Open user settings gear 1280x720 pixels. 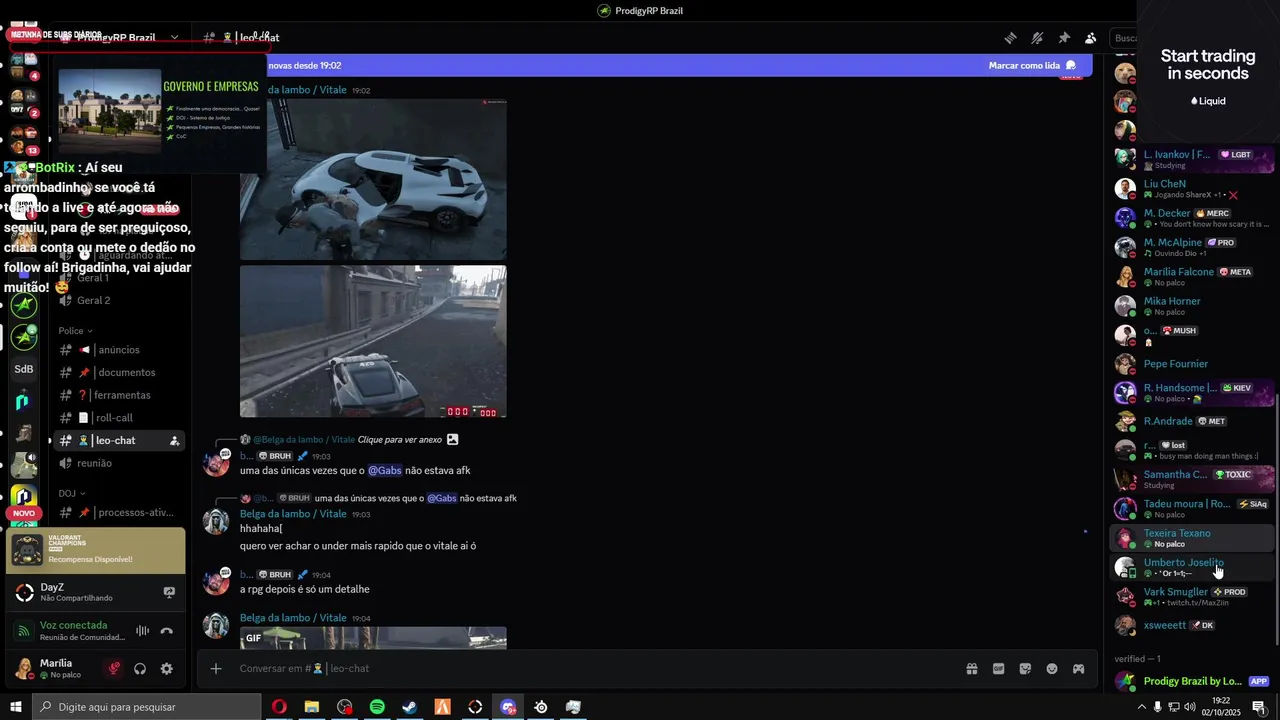point(167,669)
